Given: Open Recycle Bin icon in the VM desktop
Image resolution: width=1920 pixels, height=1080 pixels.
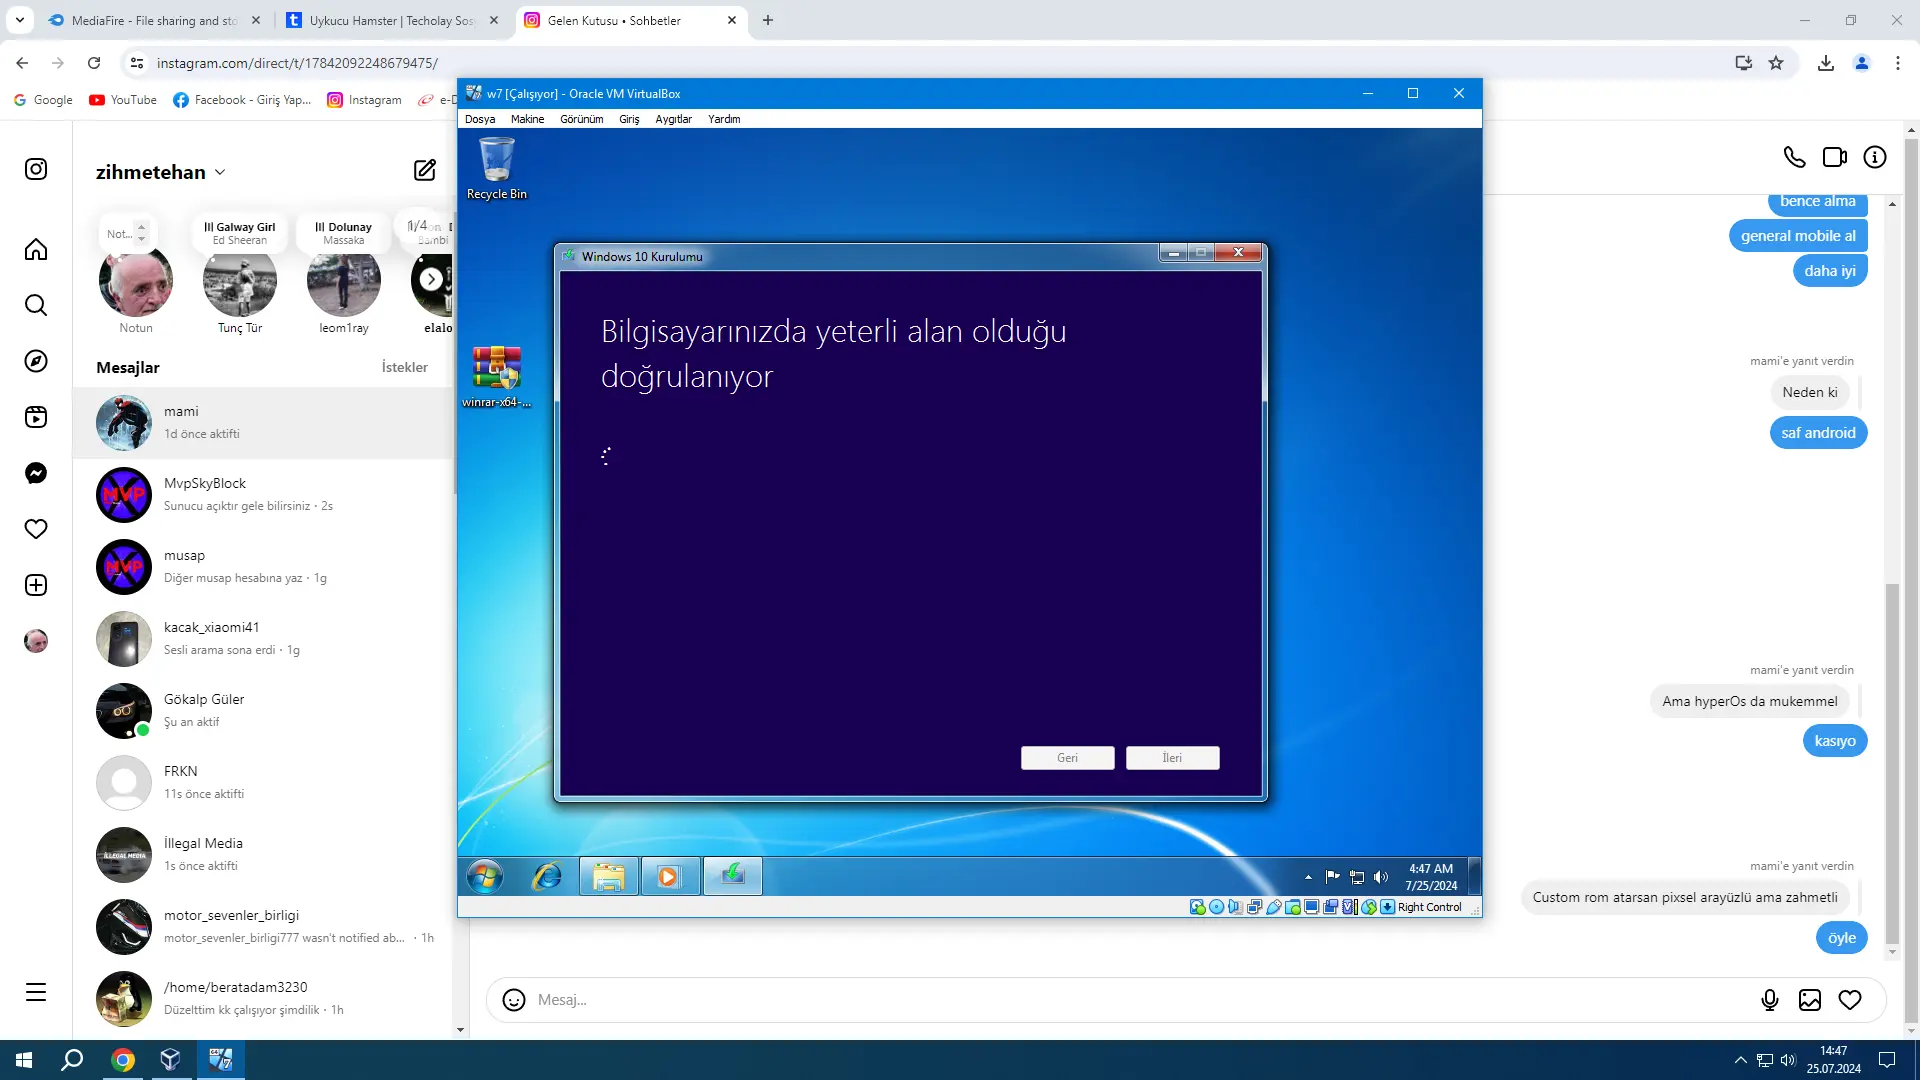Looking at the screenshot, I should pos(497,168).
